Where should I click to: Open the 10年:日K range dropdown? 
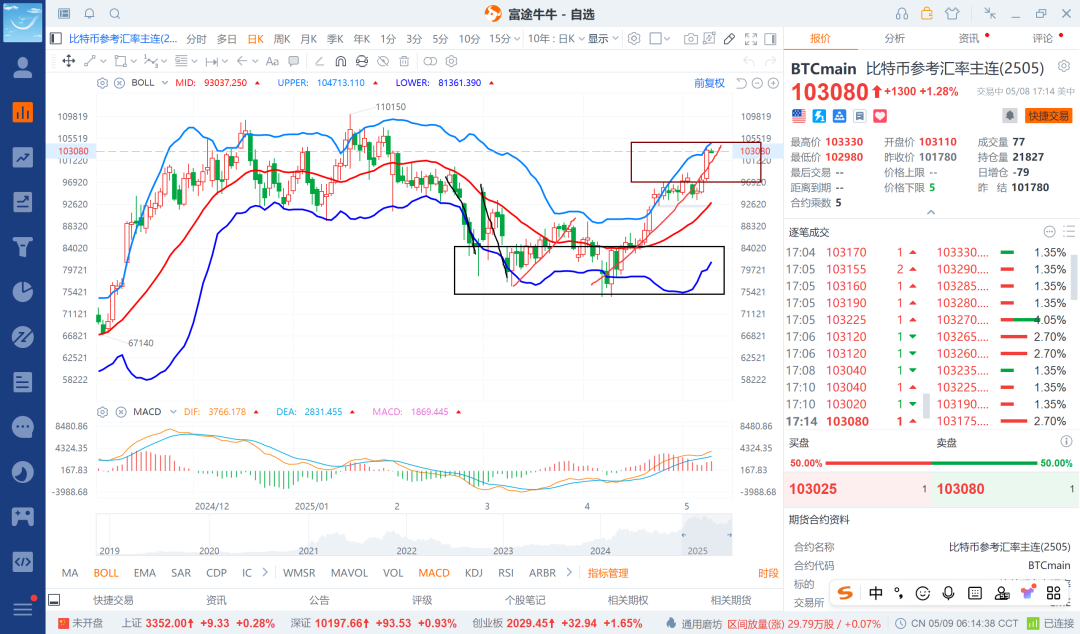(557, 39)
